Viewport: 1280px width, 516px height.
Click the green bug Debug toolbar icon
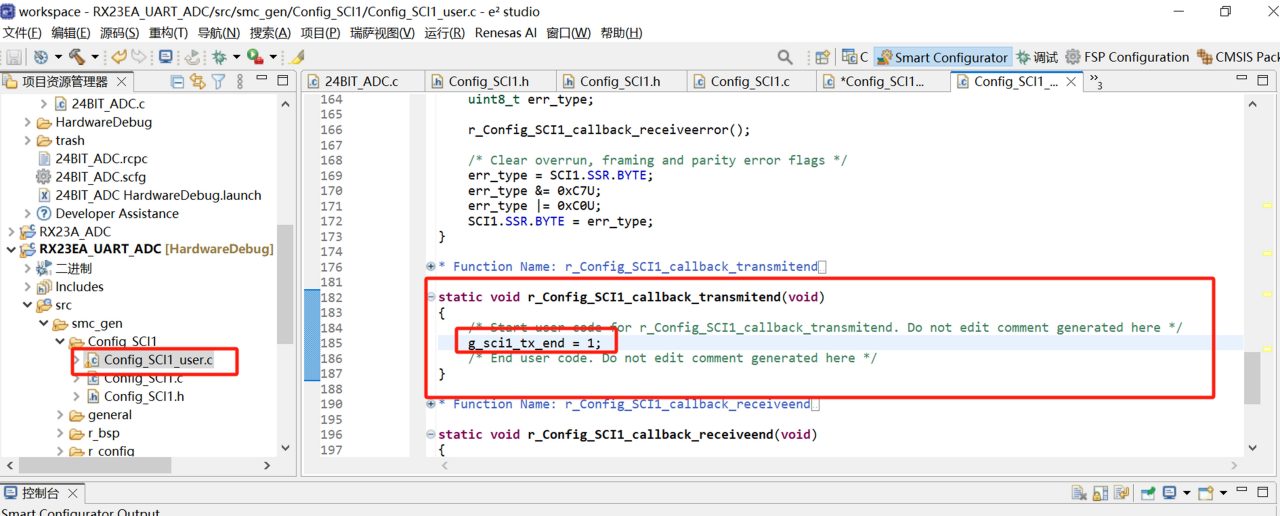pyautogui.click(x=218, y=57)
